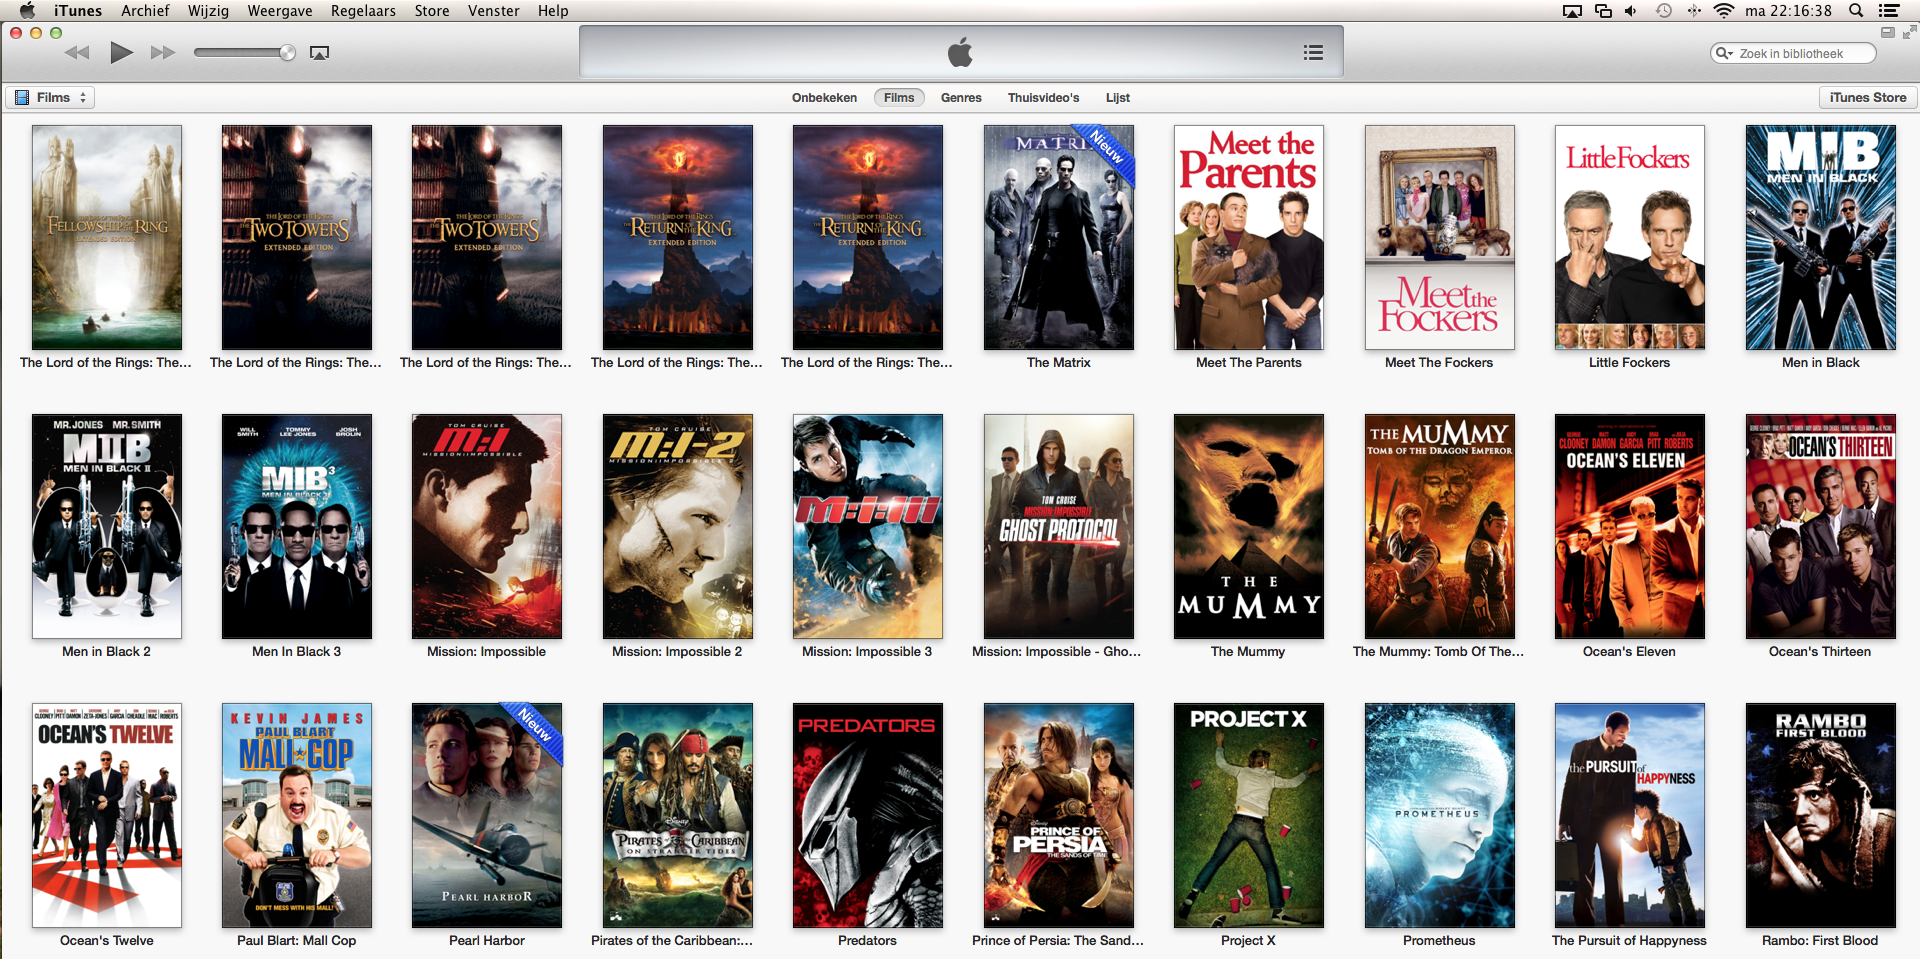This screenshot has width=1920, height=959.
Task: Click the Prince of Persia title text
Action: tap(1058, 941)
